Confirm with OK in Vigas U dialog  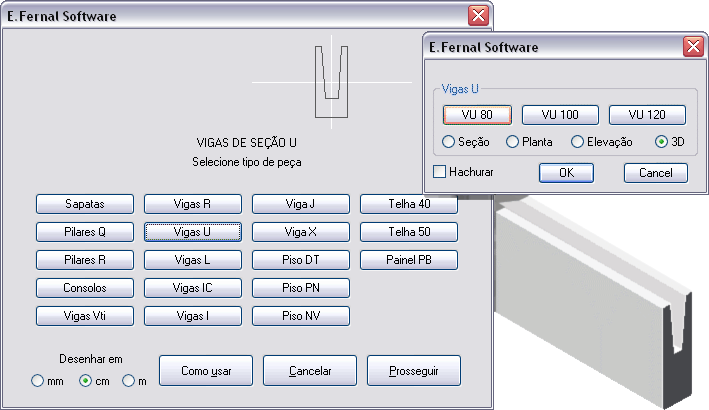point(566,173)
